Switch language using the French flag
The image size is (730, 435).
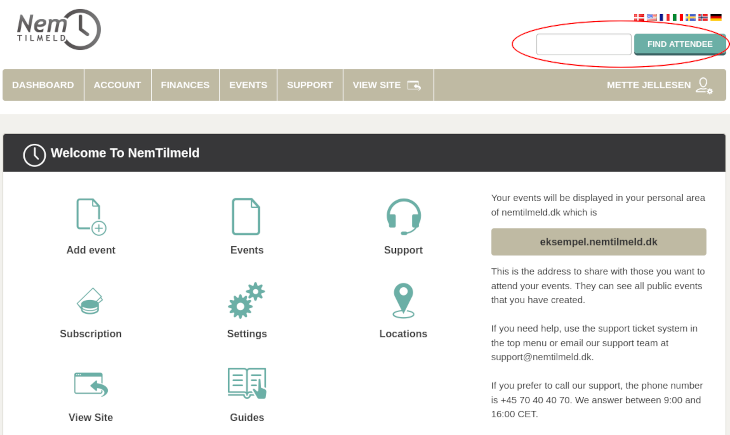pyautogui.click(x=664, y=18)
